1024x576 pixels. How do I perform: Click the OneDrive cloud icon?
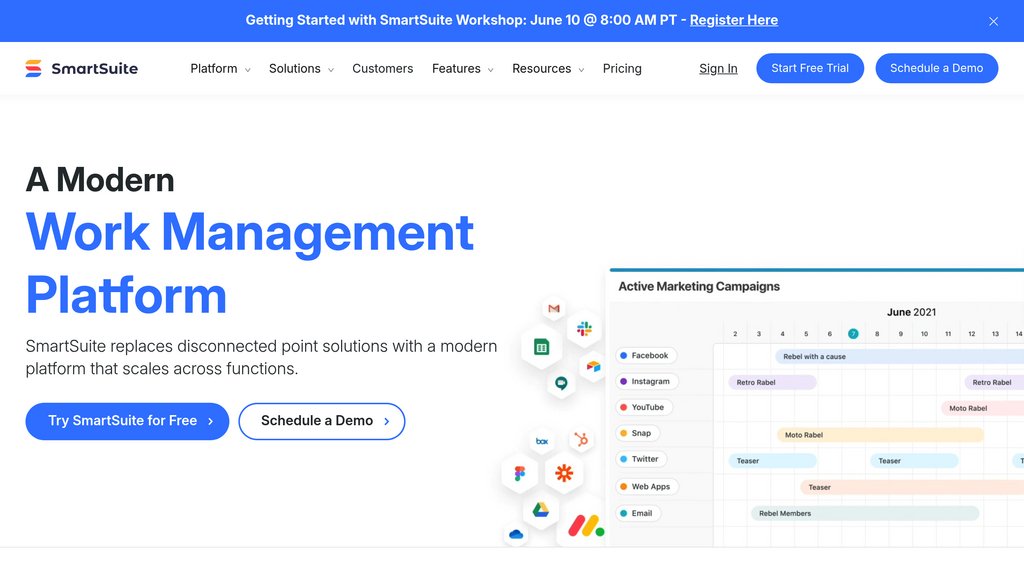point(516,534)
